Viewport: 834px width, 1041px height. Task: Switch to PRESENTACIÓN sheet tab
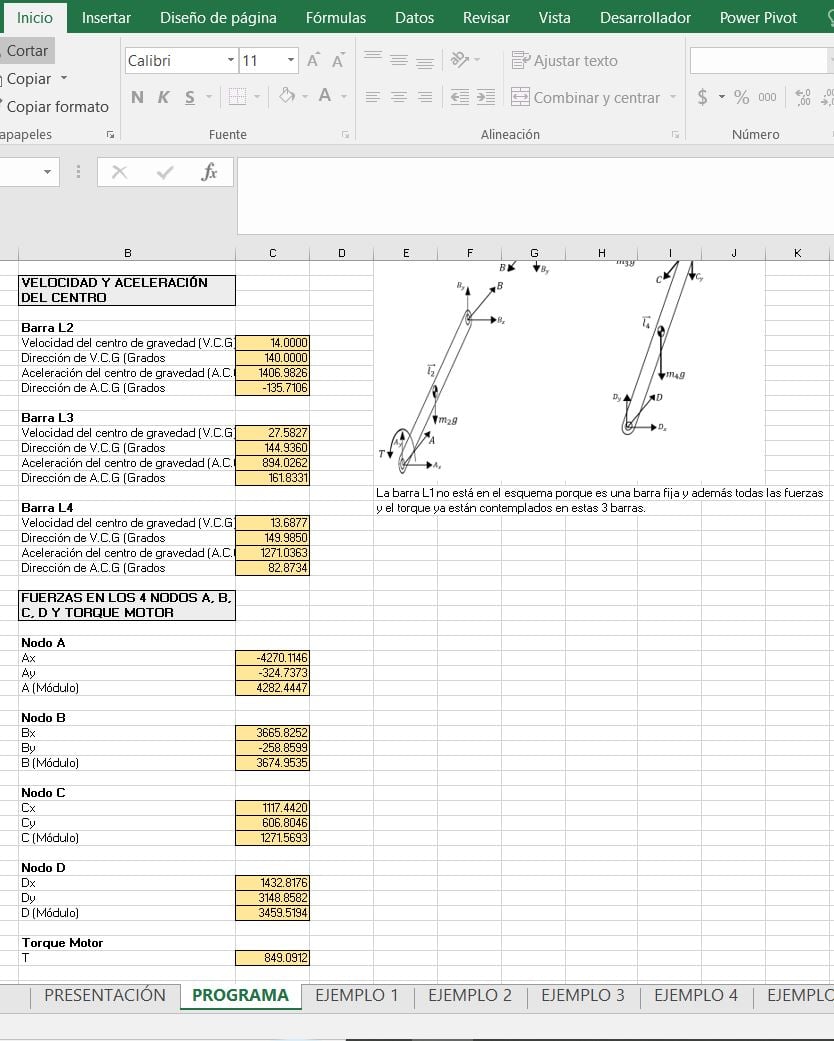(105, 996)
